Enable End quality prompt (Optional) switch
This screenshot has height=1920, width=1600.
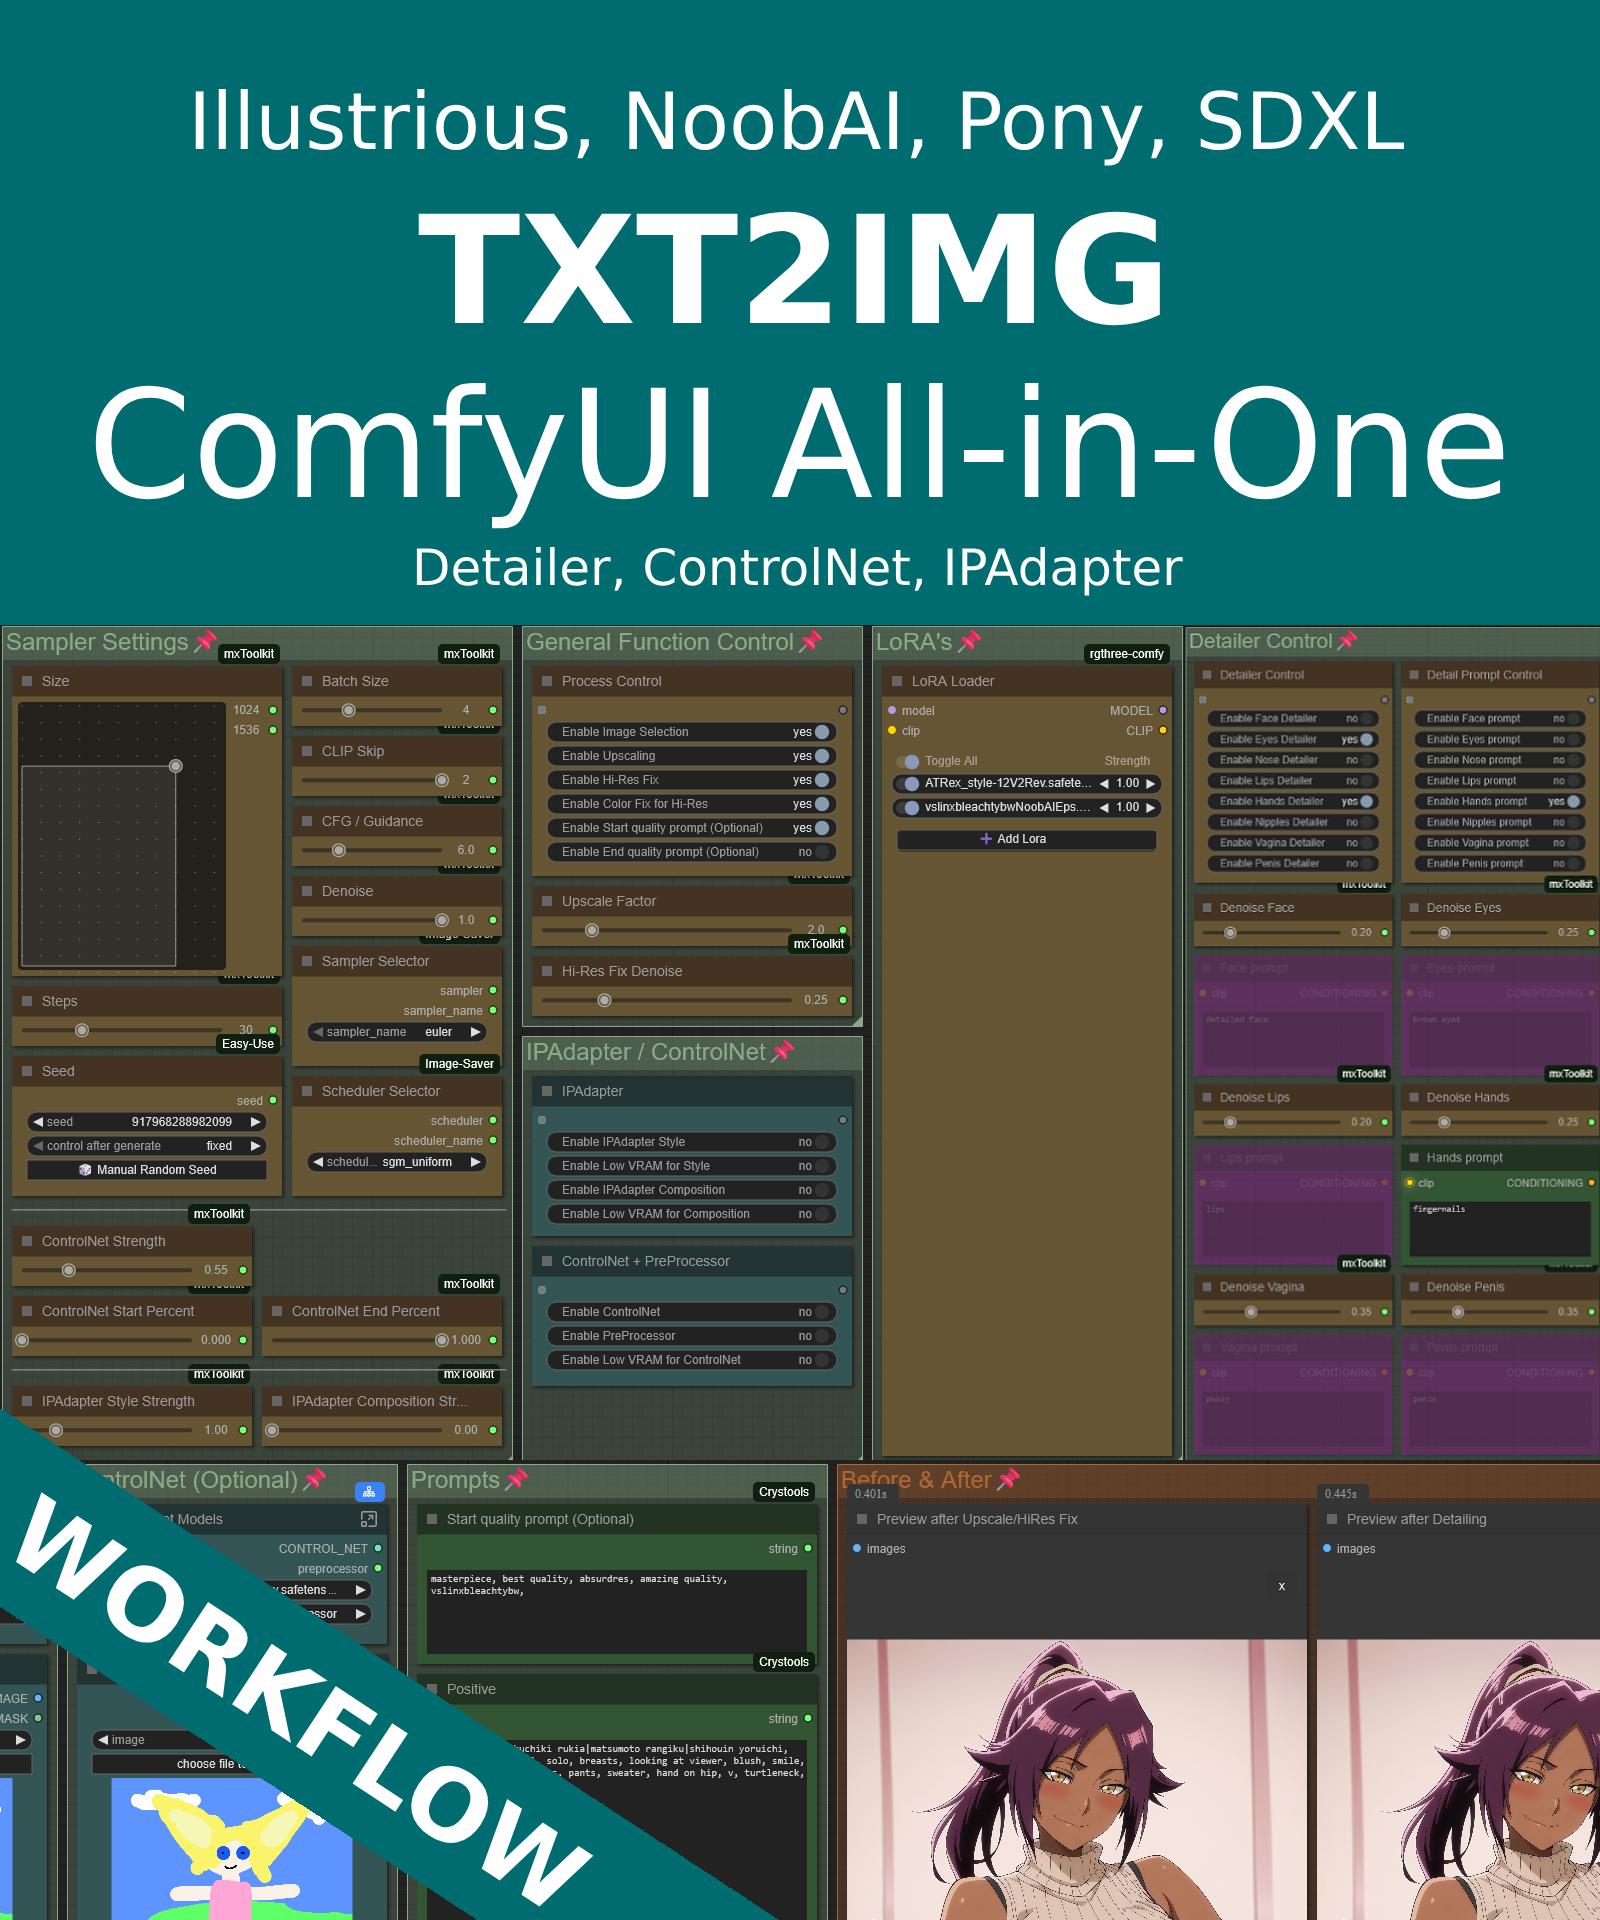pyautogui.click(x=822, y=852)
